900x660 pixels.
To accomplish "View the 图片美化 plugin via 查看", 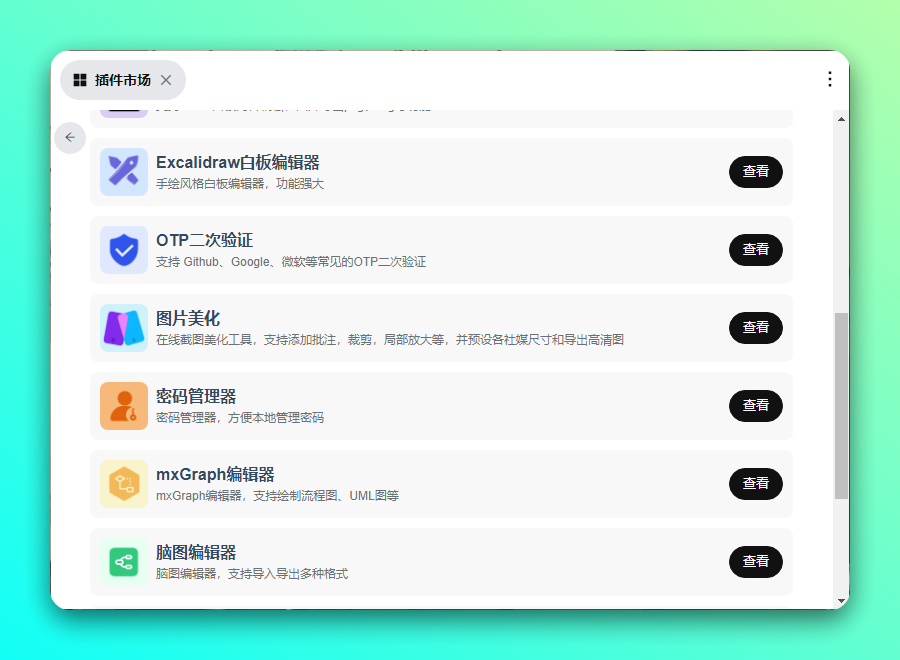I will (x=755, y=328).
